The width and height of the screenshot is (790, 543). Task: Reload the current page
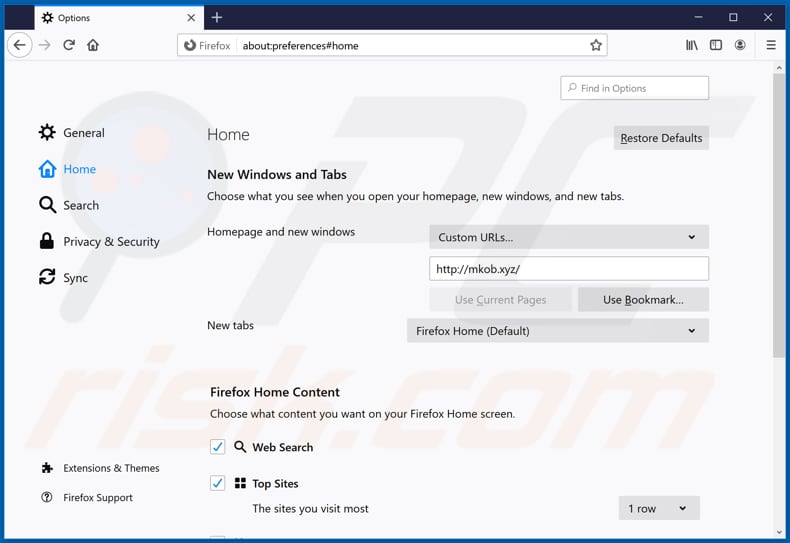(x=69, y=45)
